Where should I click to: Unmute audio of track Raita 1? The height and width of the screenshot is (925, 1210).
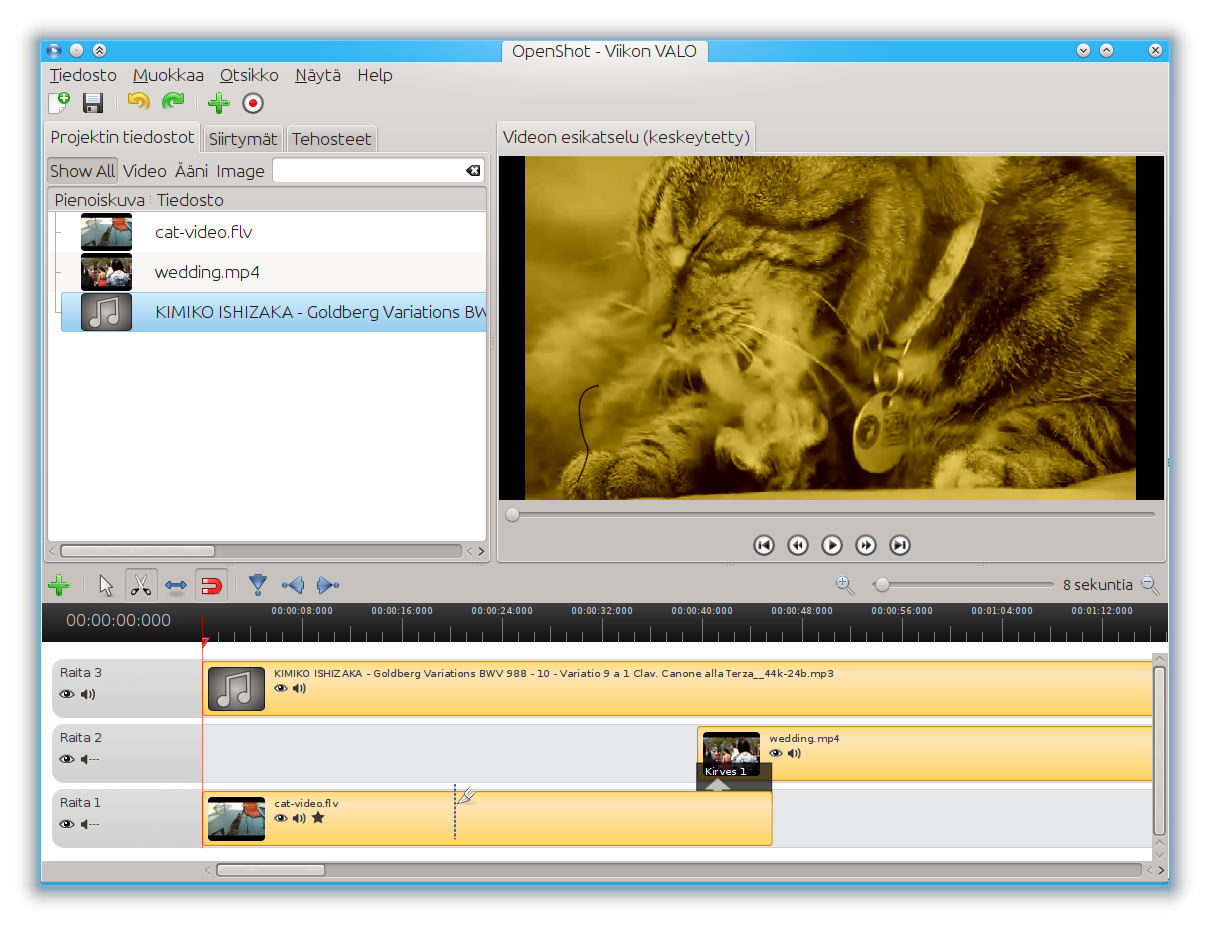click(x=90, y=824)
